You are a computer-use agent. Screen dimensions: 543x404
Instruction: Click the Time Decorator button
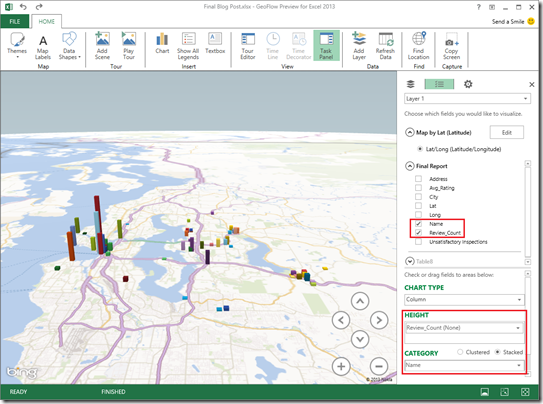(299, 46)
